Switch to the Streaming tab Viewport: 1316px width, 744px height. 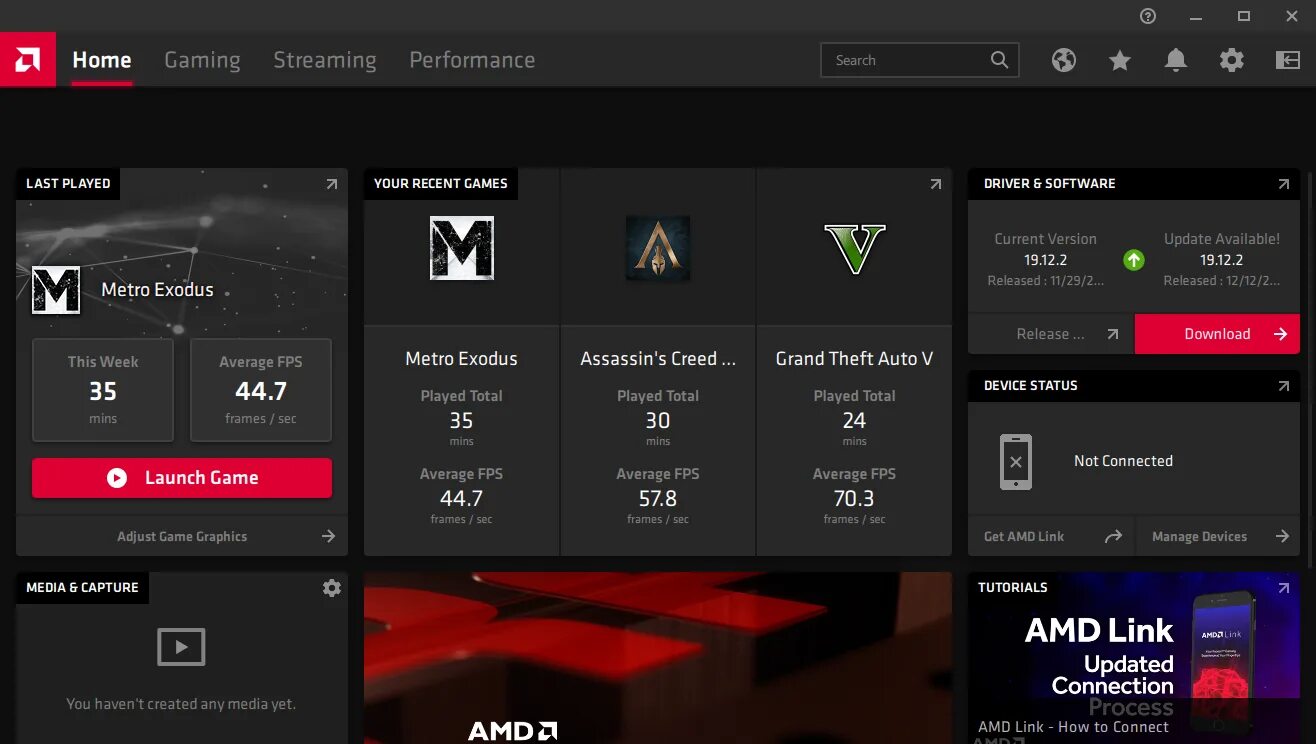click(324, 60)
